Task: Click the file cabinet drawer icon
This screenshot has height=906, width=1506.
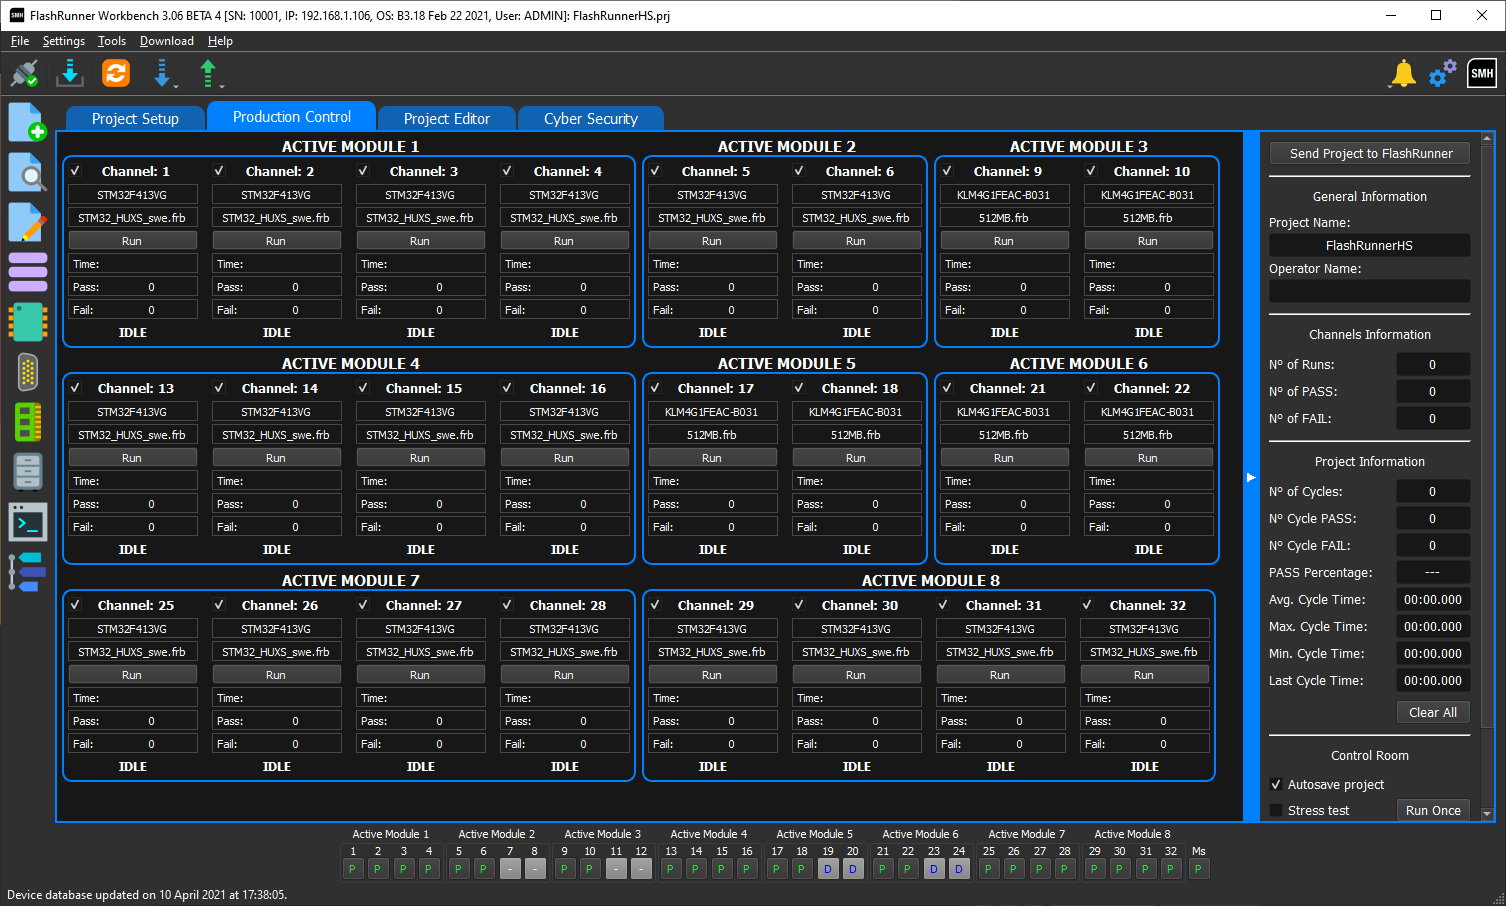Action: point(27,472)
